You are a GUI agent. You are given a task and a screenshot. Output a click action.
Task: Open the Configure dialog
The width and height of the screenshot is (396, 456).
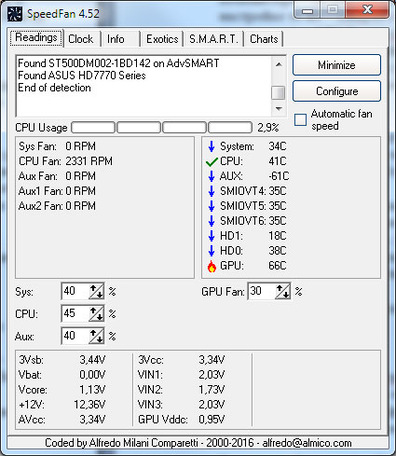[x=337, y=91]
